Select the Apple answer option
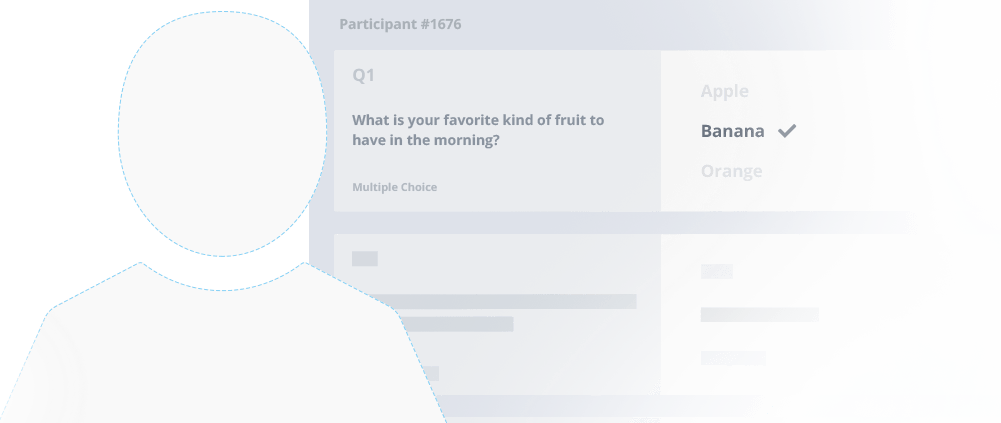Viewport: 1001px width, 423px height. click(725, 91)
